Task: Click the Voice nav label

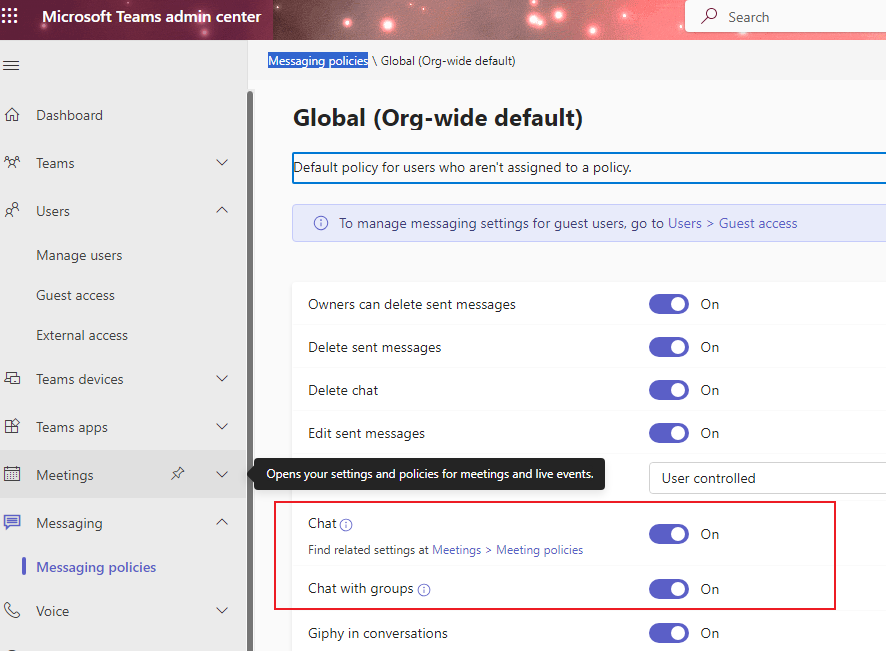Action: [53, 611]
